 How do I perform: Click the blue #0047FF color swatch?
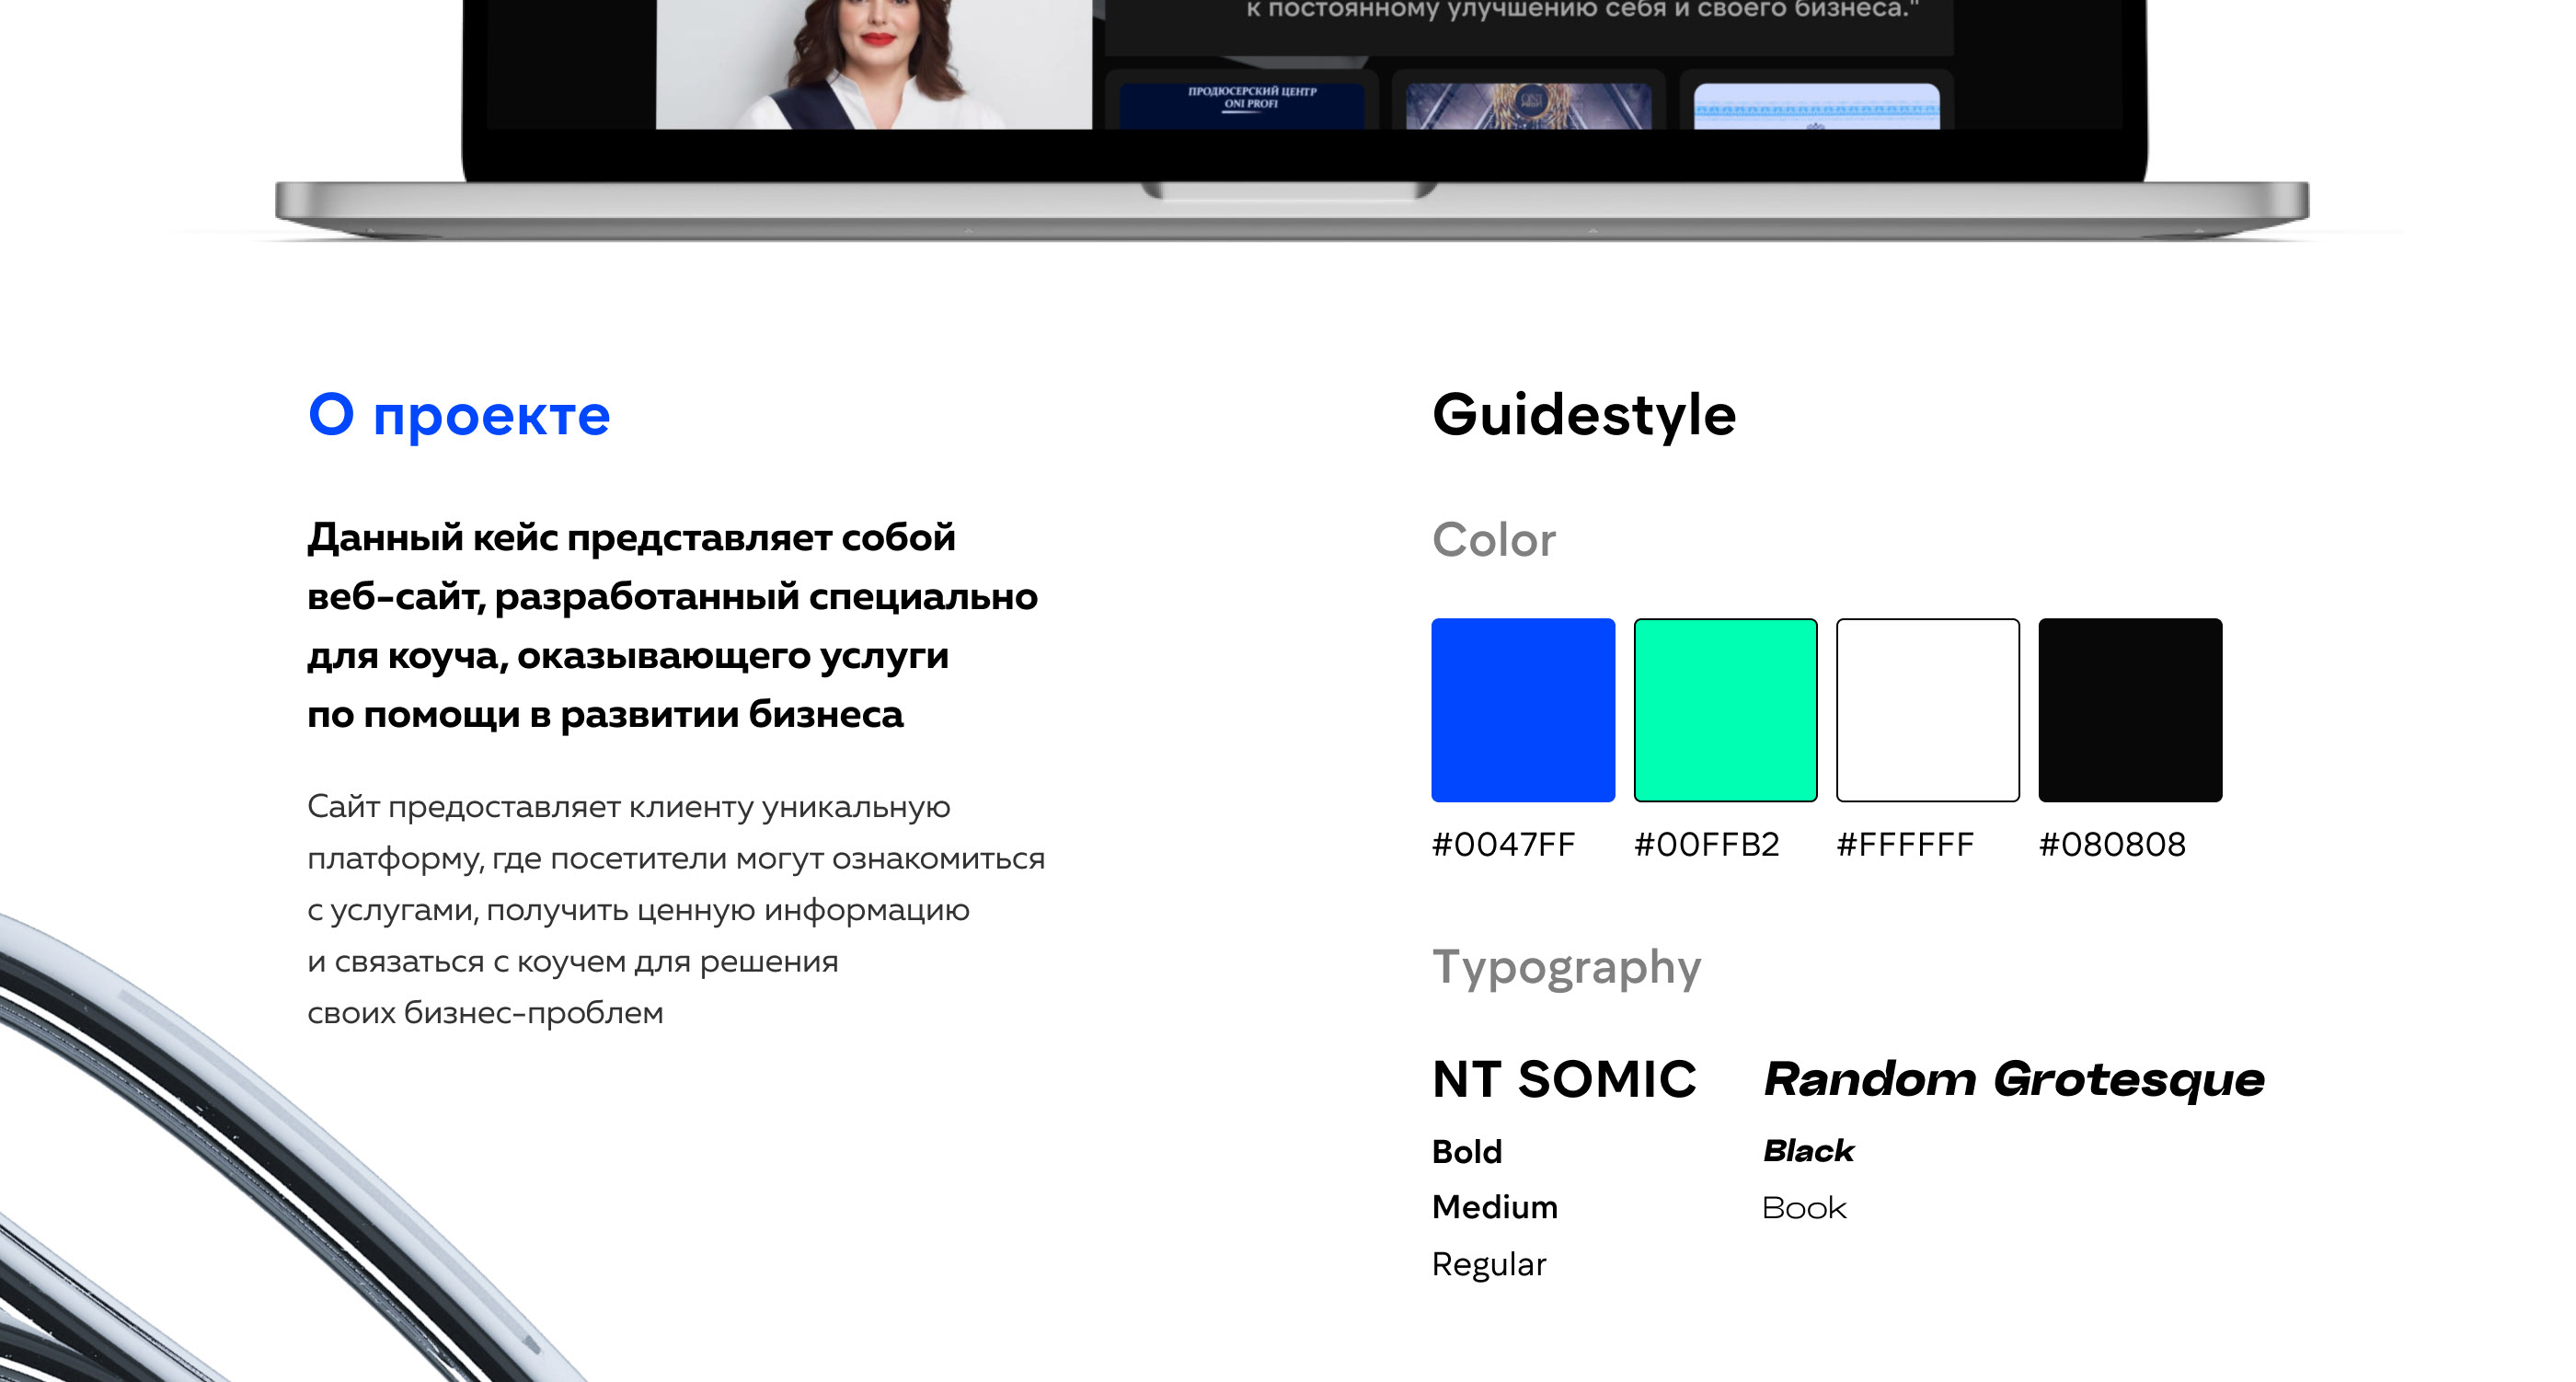coord(1522,709)
